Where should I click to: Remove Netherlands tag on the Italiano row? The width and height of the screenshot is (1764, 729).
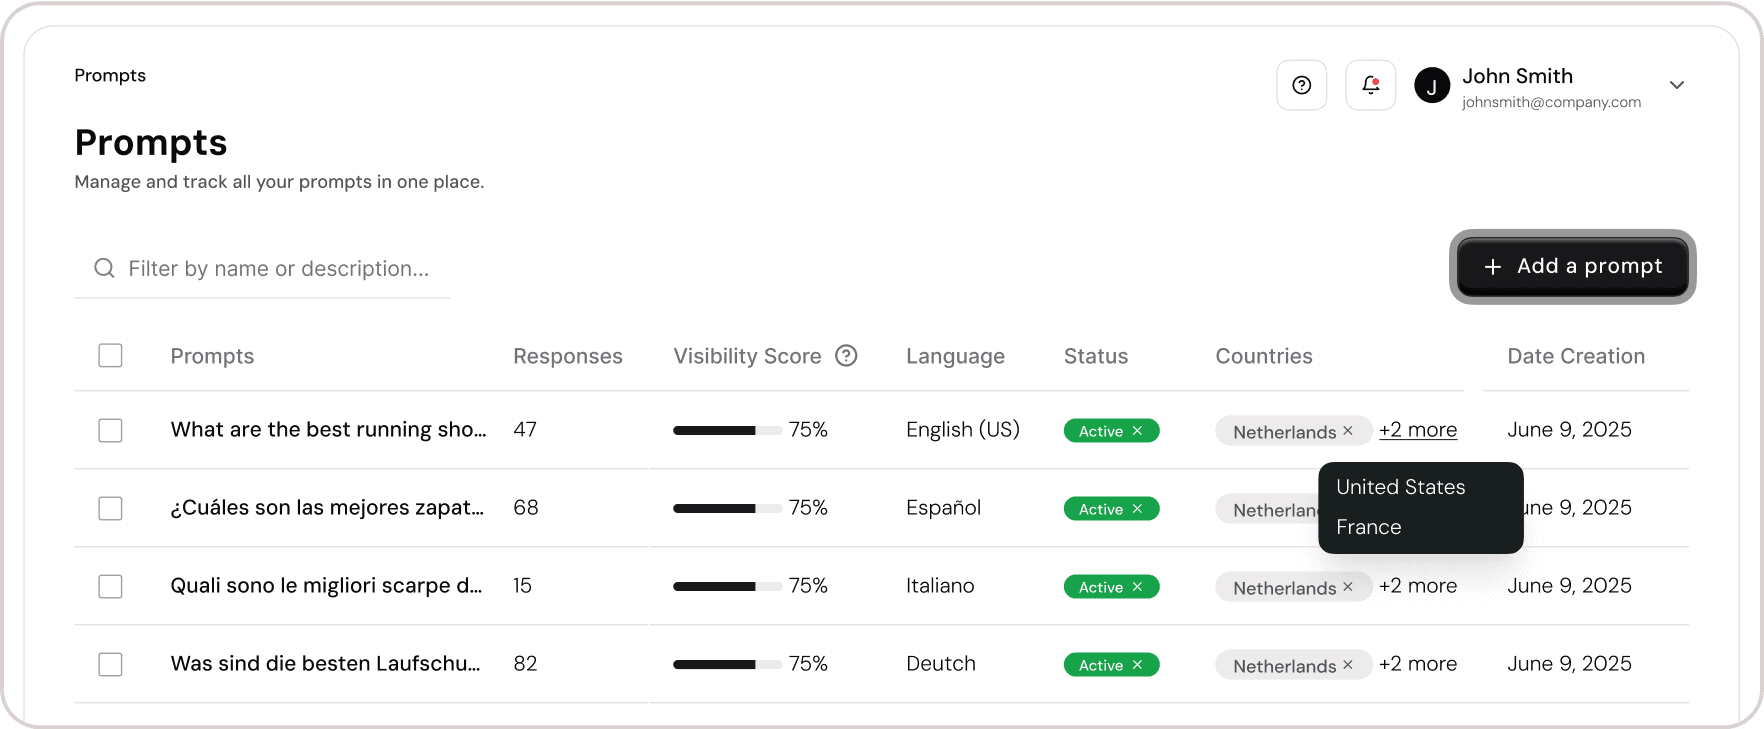tap(1348, 587)
